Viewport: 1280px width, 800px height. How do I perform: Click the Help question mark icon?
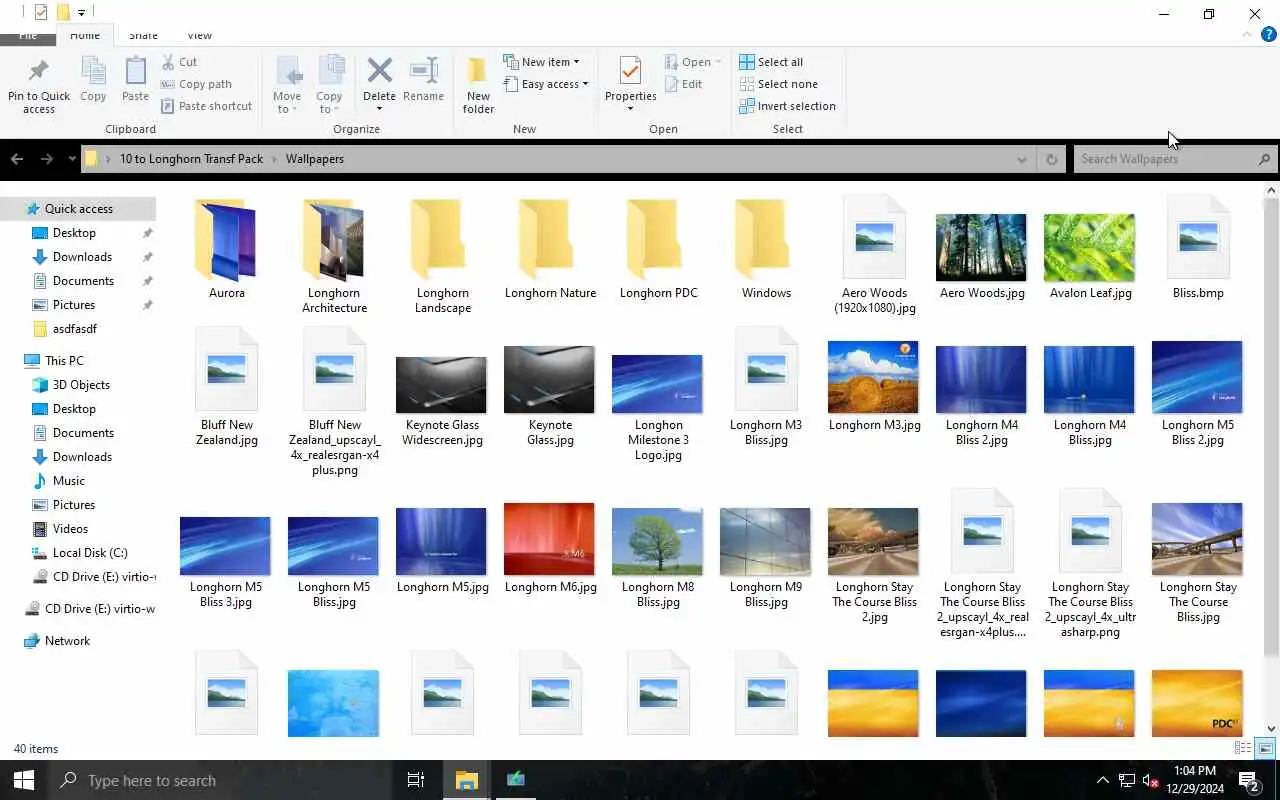pyautogui.click(x=1269, y=34)
